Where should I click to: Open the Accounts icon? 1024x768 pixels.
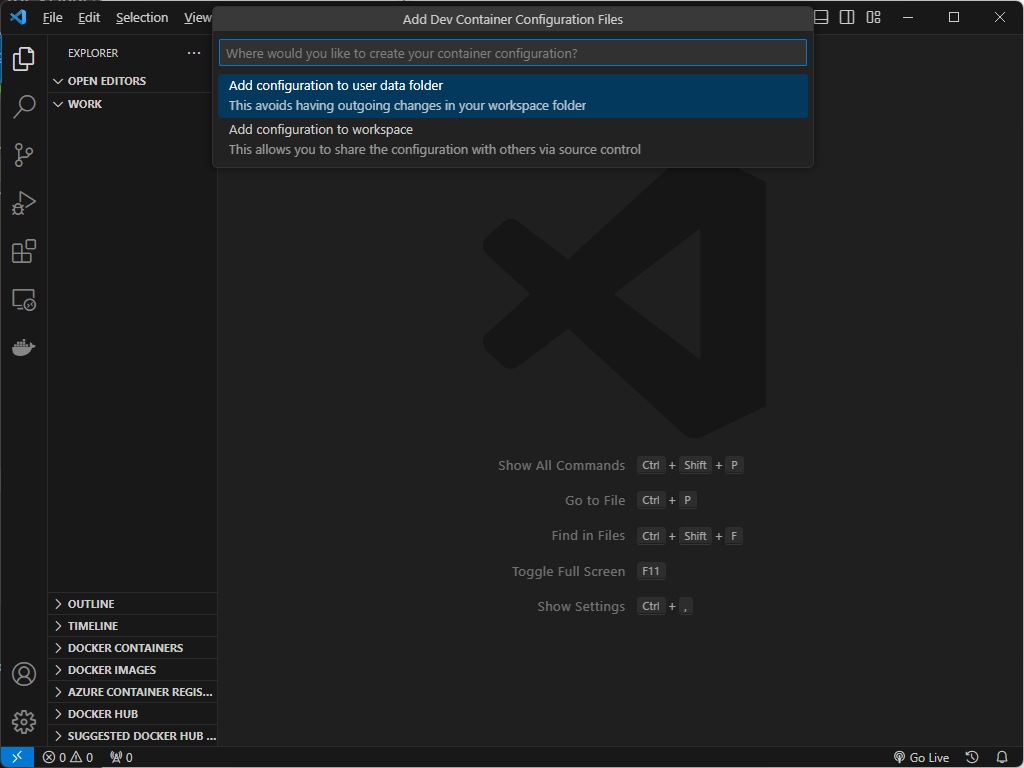click(24, 674)
